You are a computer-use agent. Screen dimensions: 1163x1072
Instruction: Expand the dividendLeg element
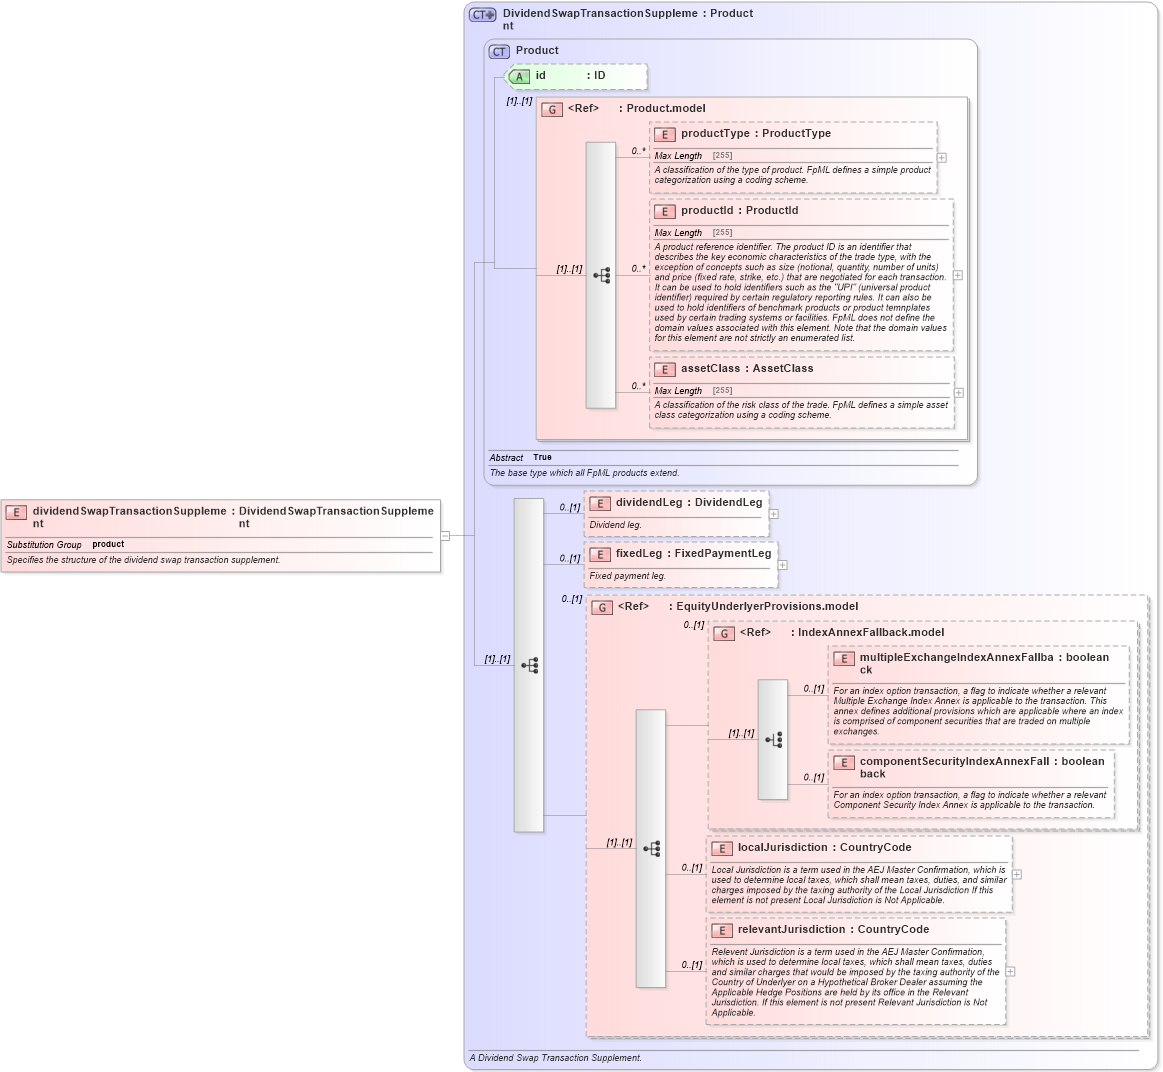point(774,514)
